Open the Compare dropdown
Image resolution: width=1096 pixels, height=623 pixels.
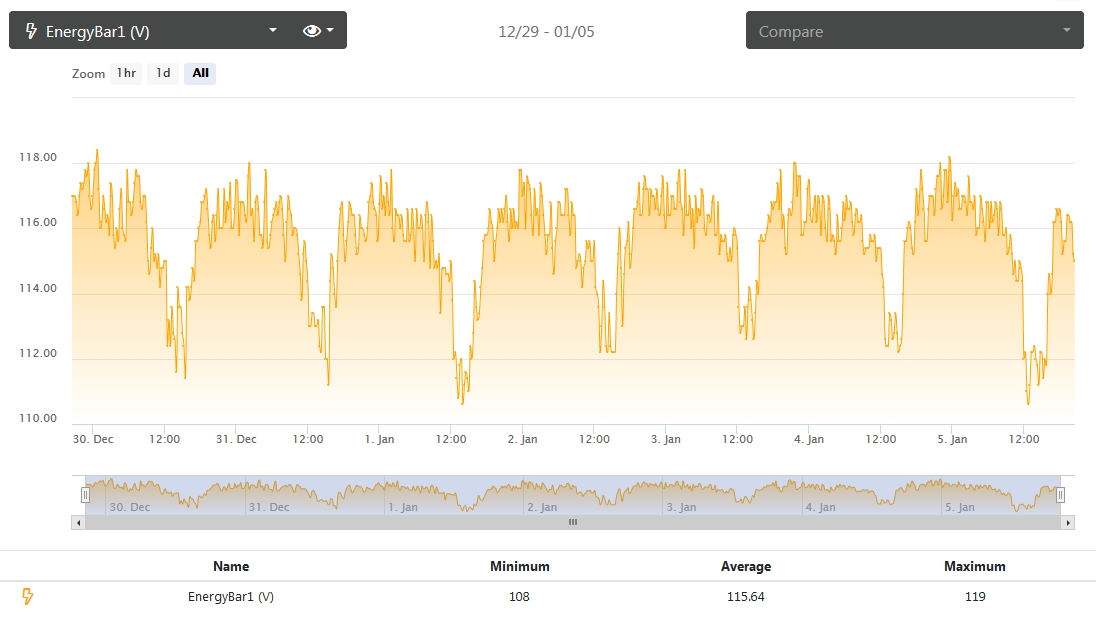914,30
